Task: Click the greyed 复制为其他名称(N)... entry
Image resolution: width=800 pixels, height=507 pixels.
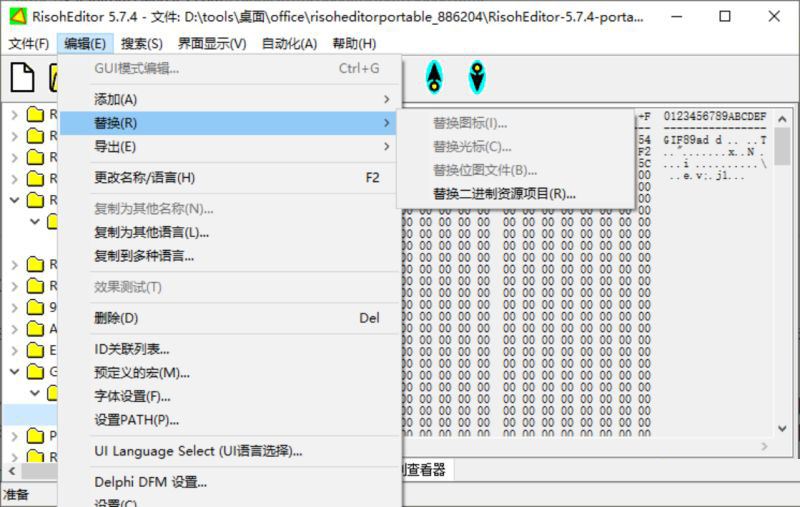Action: tap(229, 209)
